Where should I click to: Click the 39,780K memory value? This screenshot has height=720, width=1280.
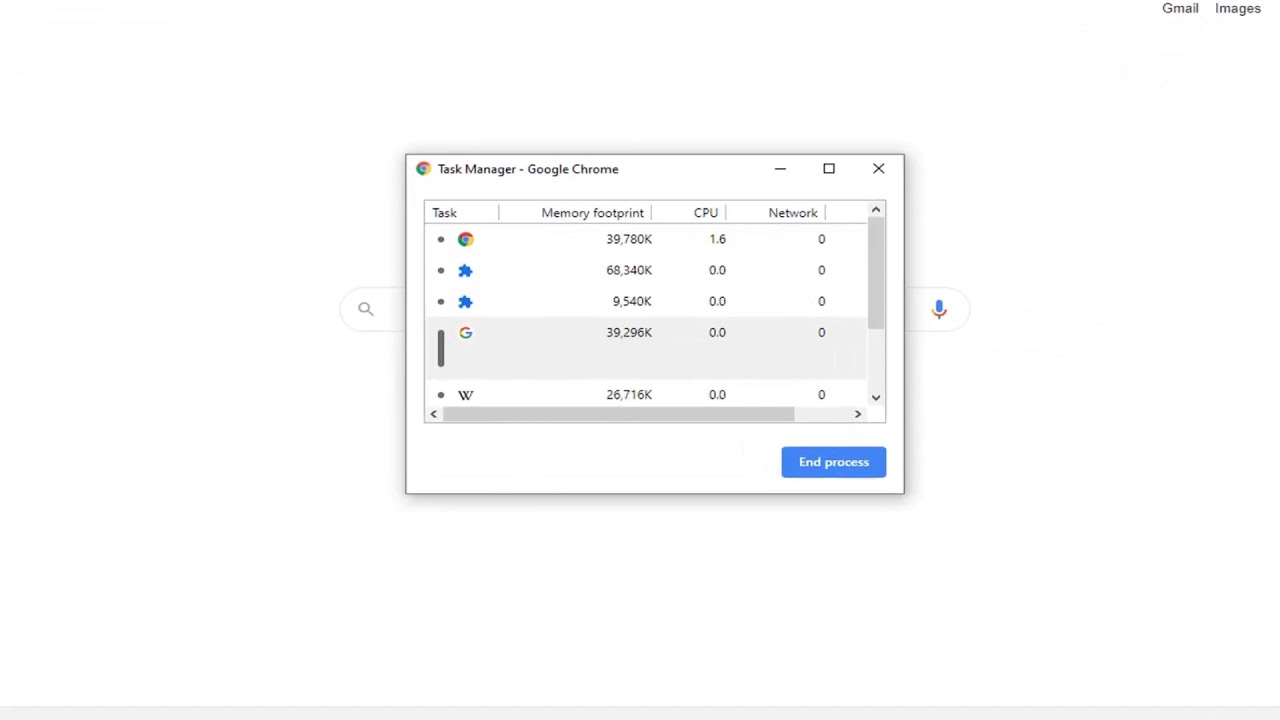629,239
